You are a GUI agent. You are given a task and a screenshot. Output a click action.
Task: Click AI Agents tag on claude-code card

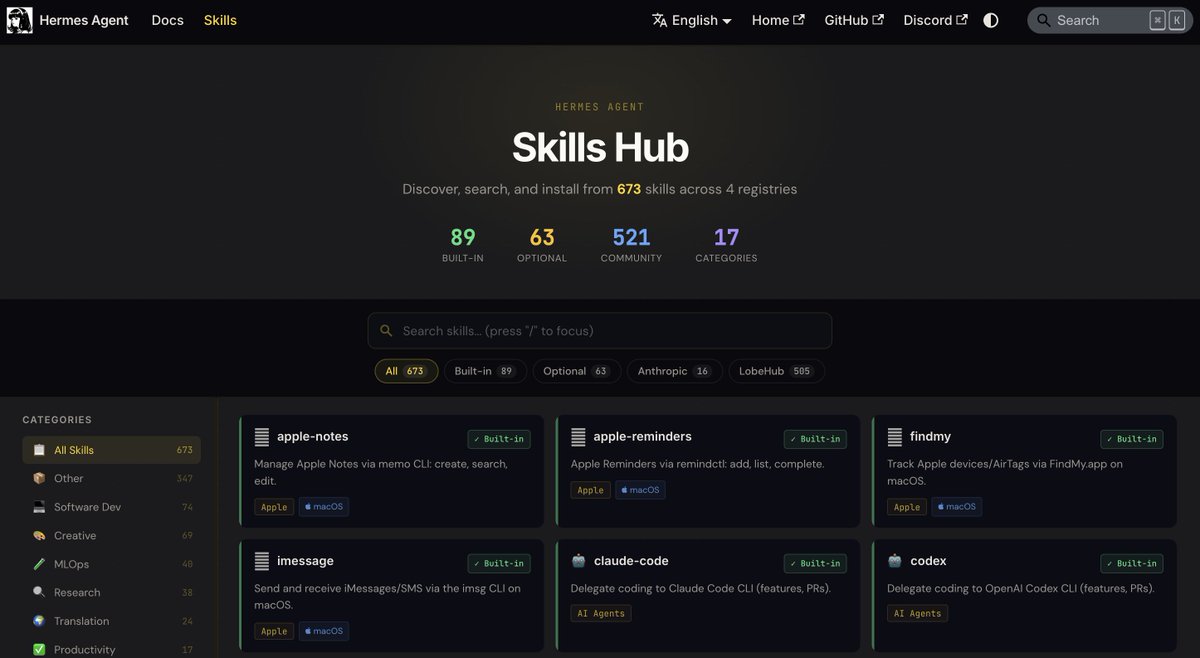point(601,613)
